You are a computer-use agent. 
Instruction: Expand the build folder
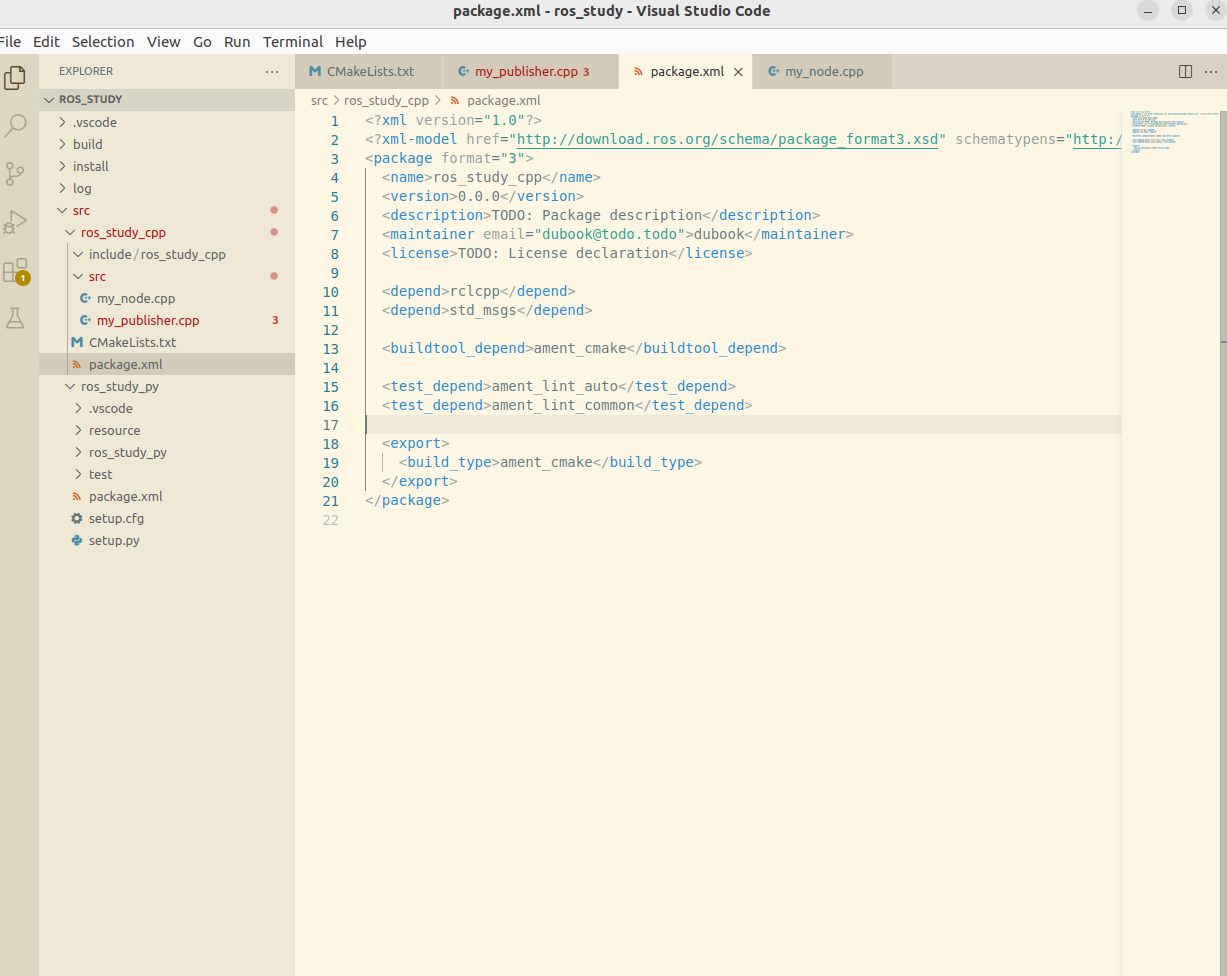[167, 144]
